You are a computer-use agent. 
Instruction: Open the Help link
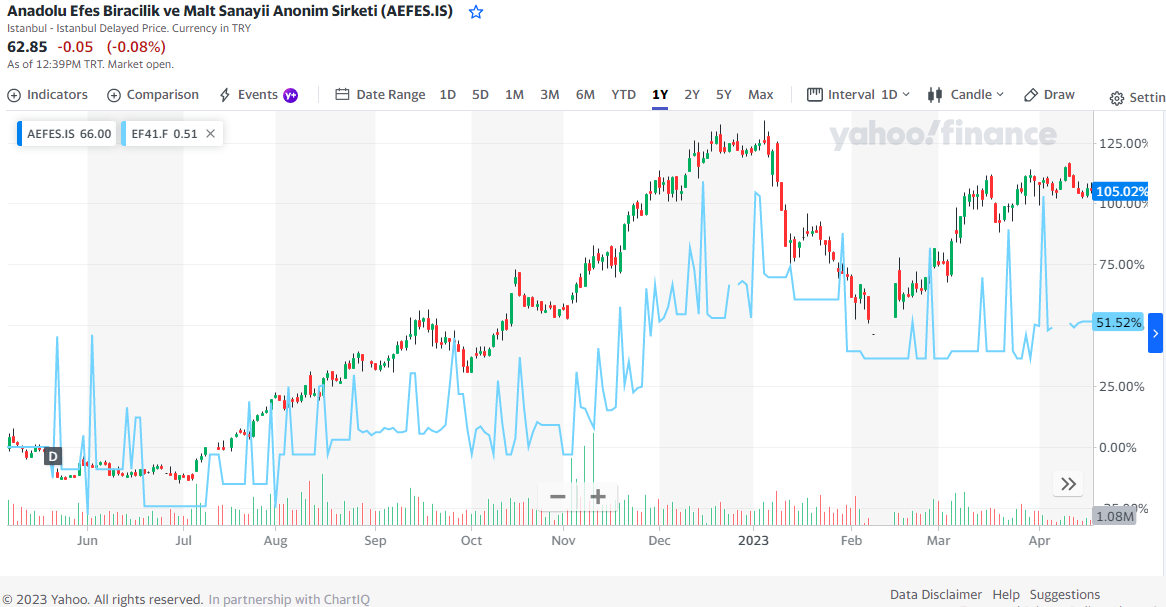(x=1006, y=594)
